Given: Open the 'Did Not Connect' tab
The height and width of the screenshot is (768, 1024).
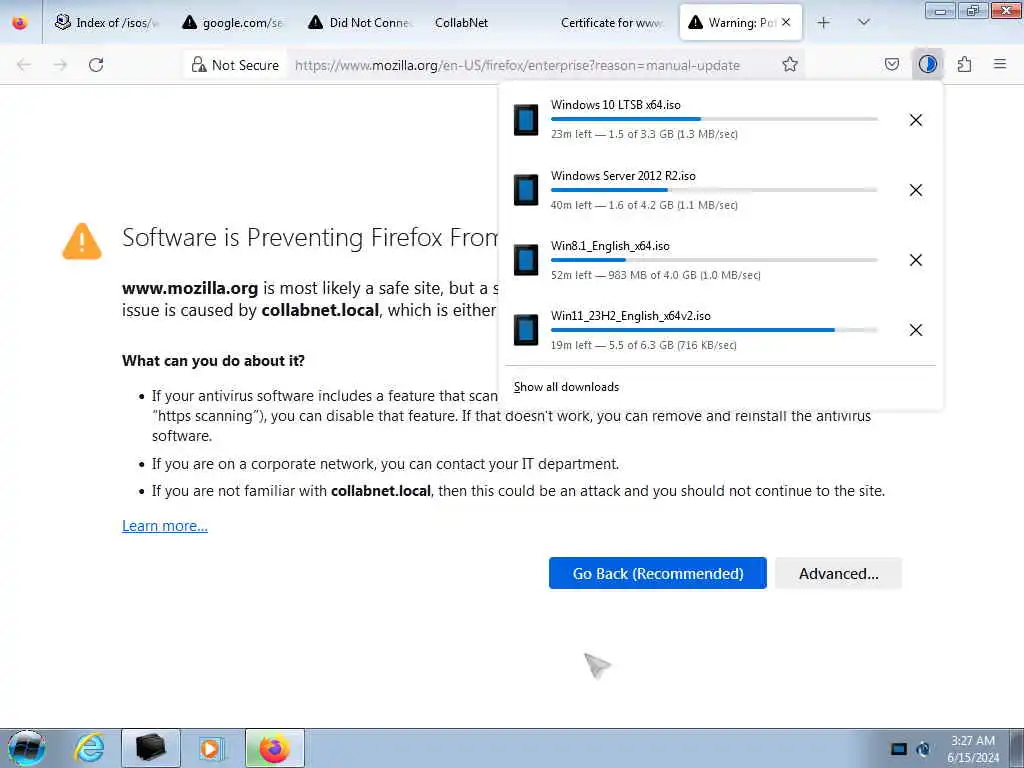Looking at the screenshot, I should (360, 22).
